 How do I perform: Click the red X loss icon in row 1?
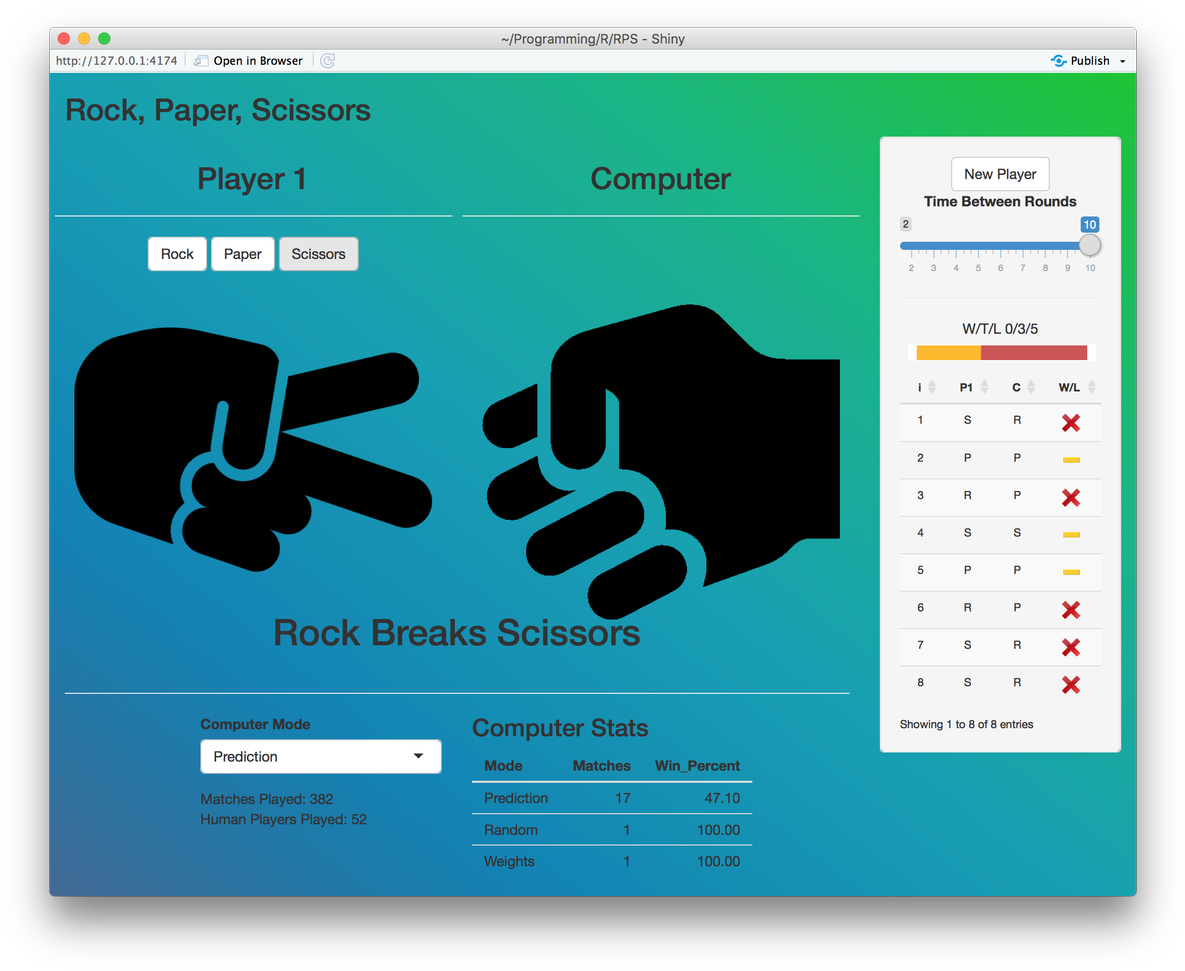[x=1070, y=422]
